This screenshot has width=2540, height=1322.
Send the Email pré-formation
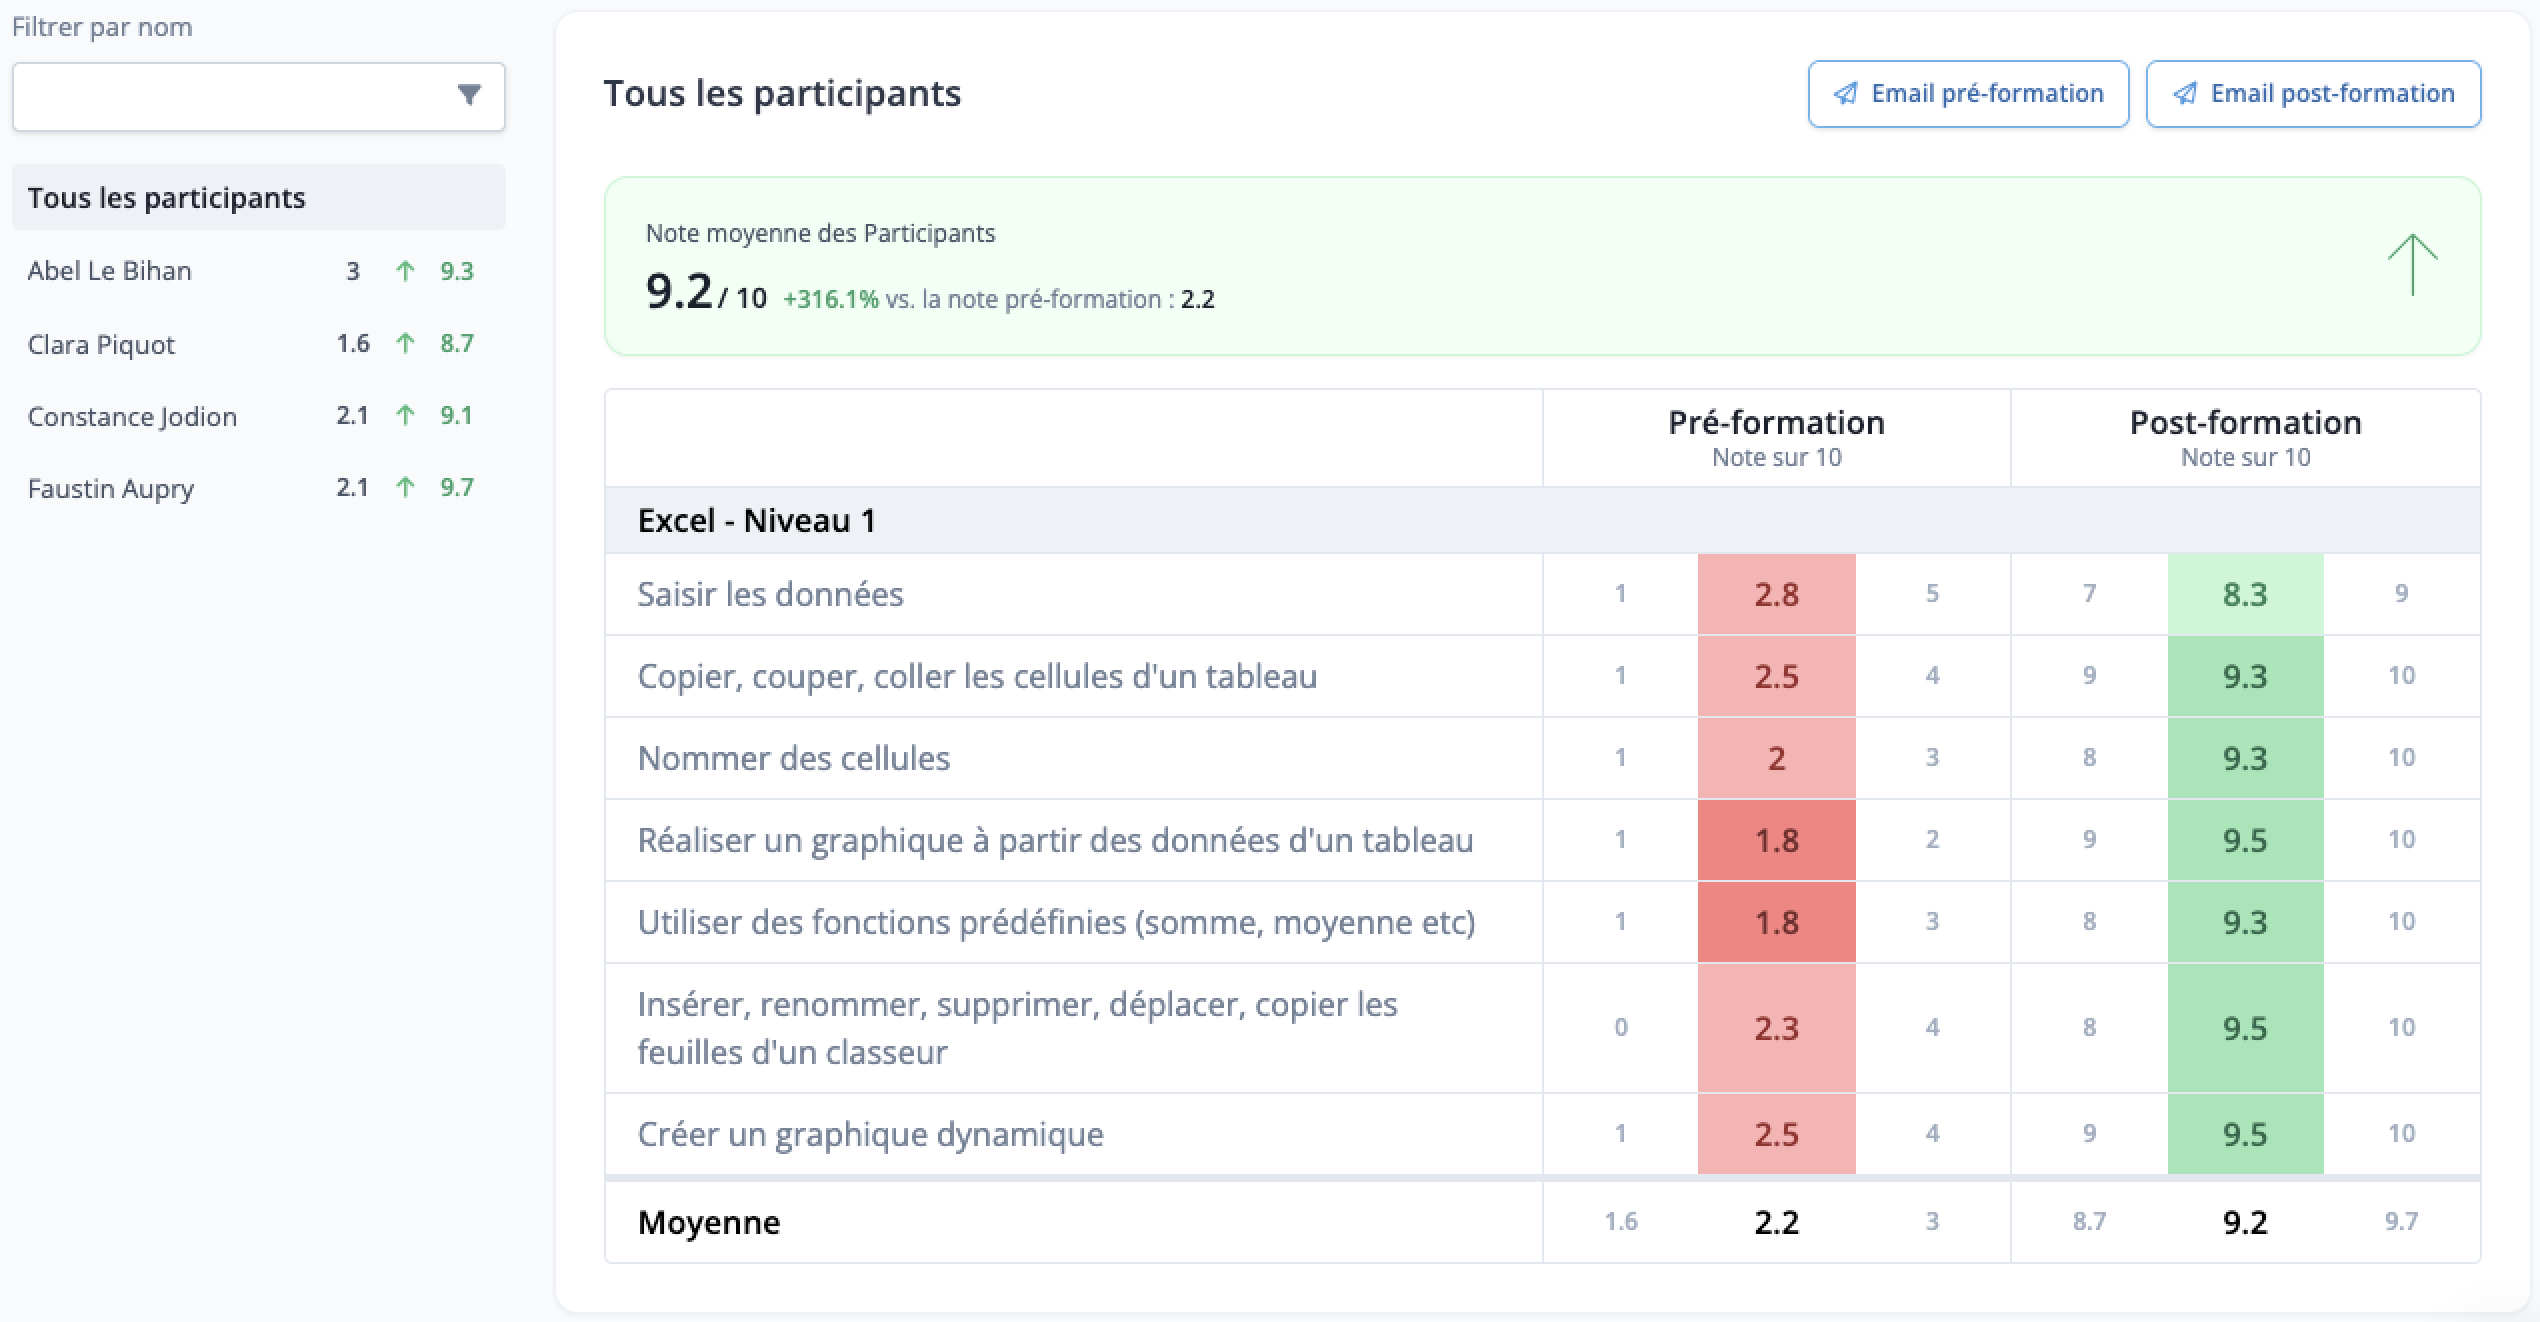tap(1968, 94)
